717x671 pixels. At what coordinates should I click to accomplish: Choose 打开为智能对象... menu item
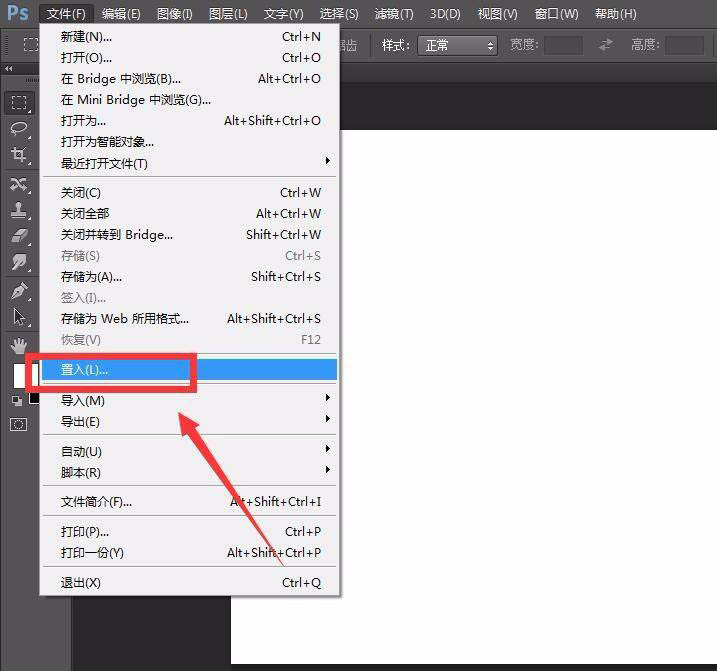(x=189, y=142)
